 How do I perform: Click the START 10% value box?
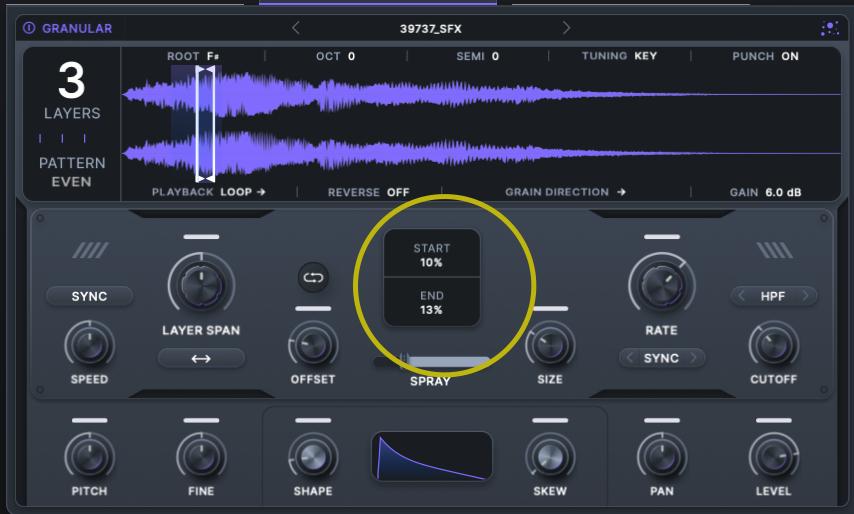coord(431,255)
